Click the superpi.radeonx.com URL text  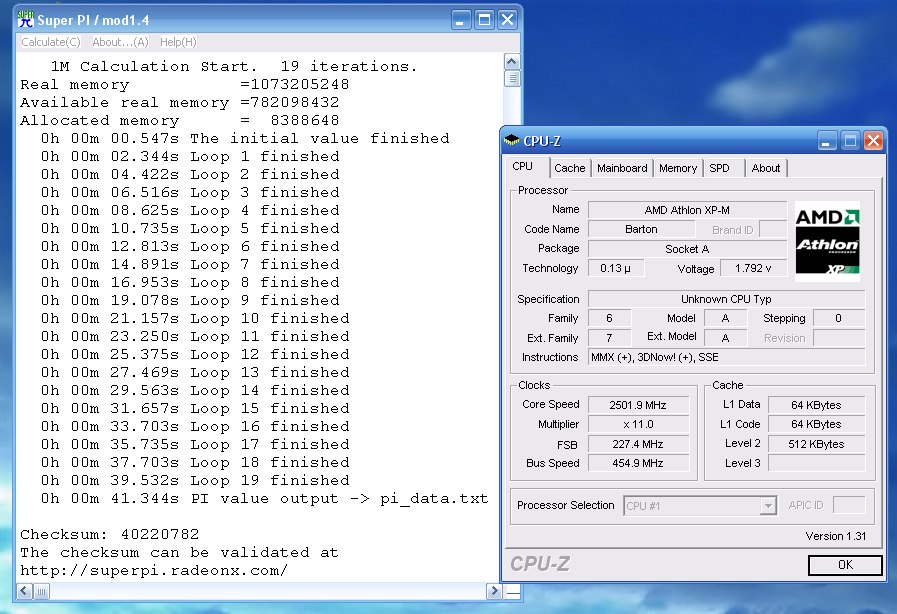[154, 571]
